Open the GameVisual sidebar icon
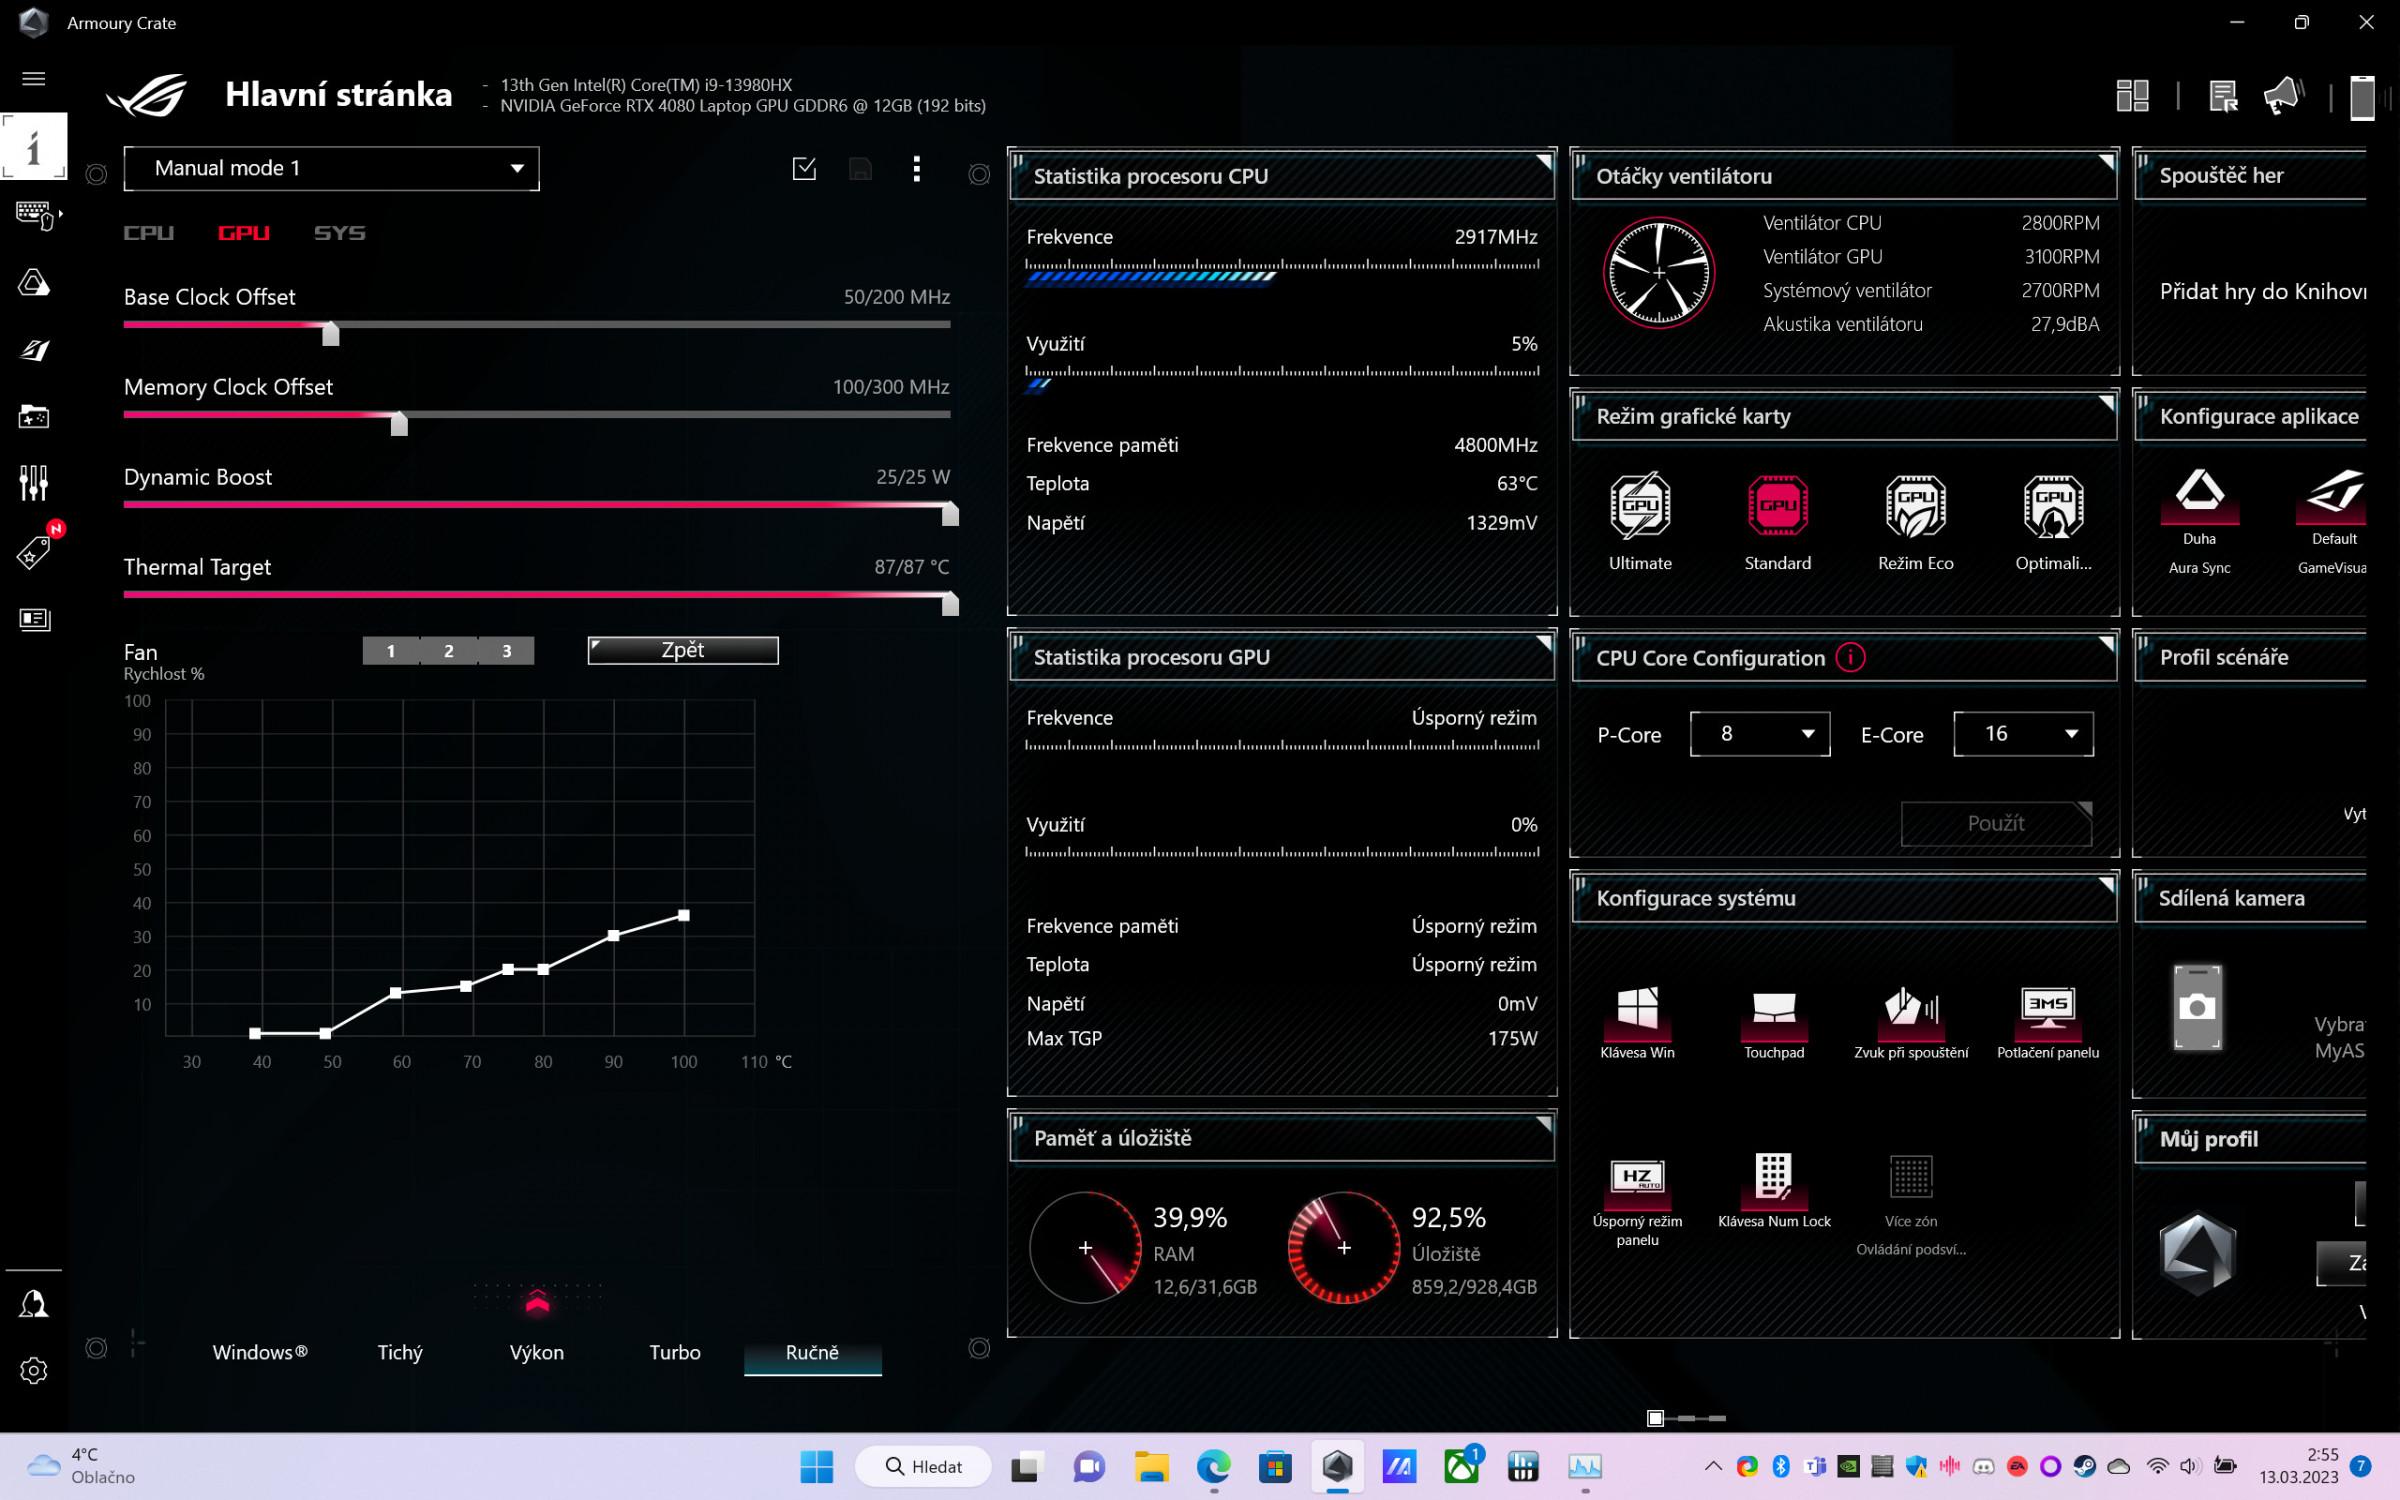 click(x=33, y=350)
